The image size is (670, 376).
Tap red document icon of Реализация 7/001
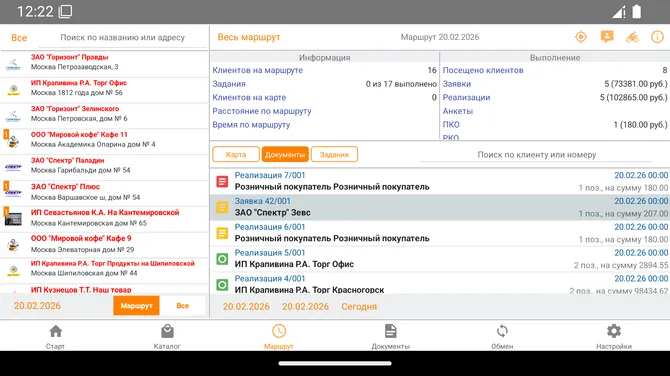coord(222,182)
